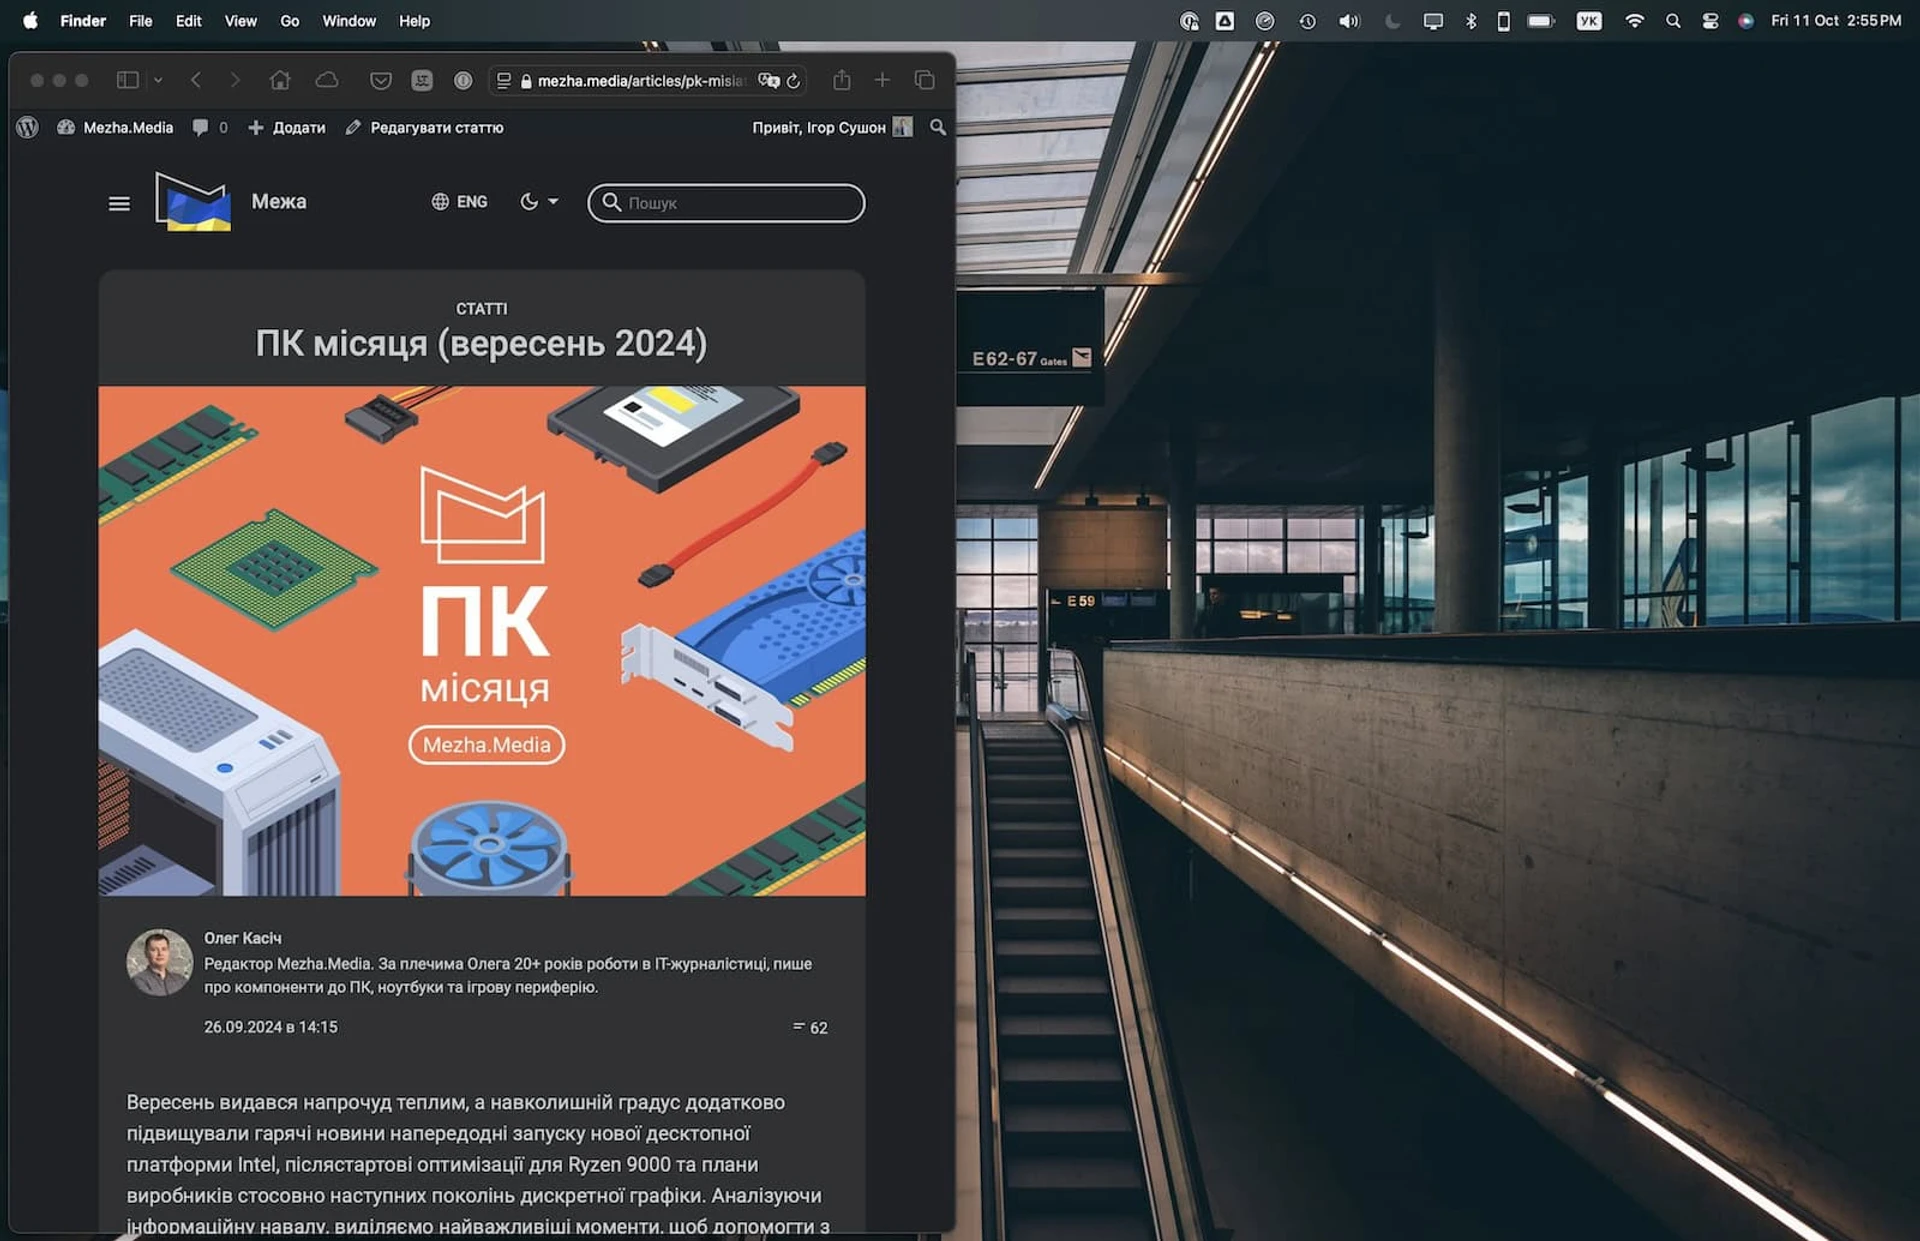Open the hamburger site menu
The height and width of the screenshot is (1241, 1920).
pyautogui.click(x=119, y=203)
